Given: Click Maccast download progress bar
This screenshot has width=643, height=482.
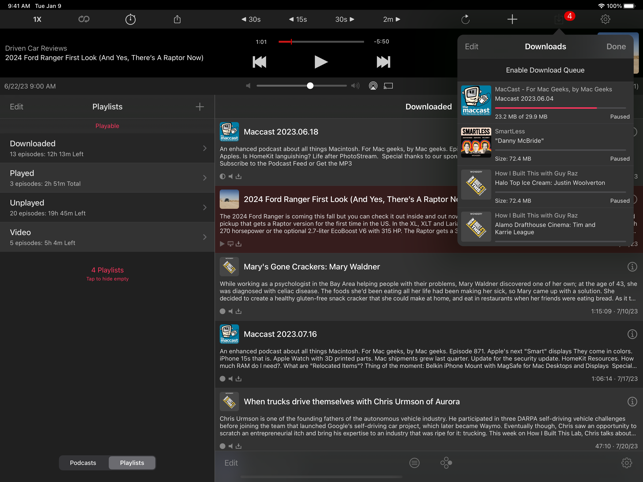Looking at the screenshot, I should 560,108.
